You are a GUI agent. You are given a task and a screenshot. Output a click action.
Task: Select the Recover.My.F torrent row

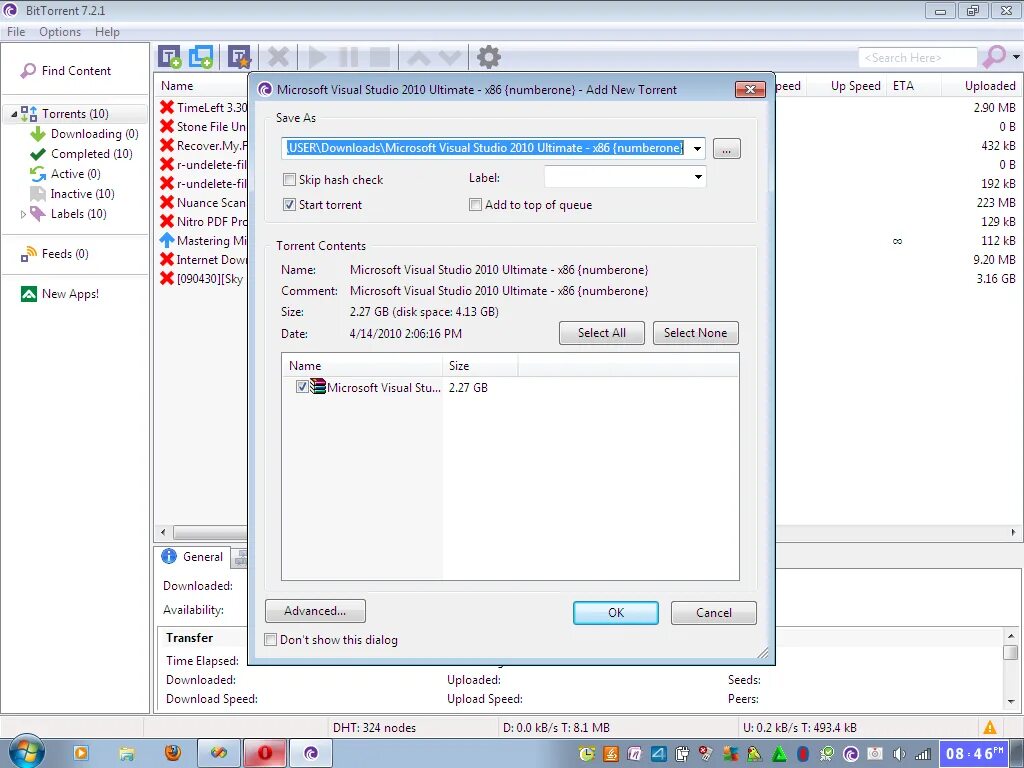tap(204, 146)
